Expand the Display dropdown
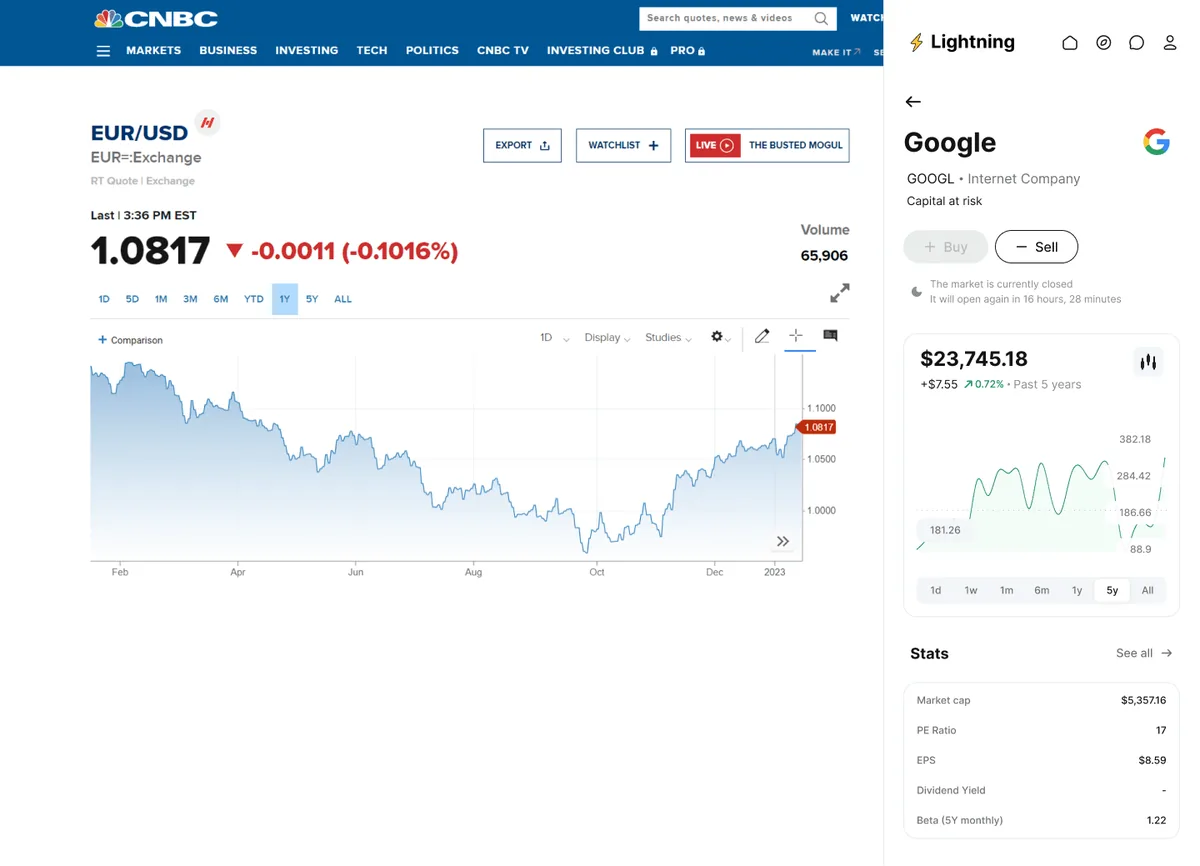 point(607,338)
